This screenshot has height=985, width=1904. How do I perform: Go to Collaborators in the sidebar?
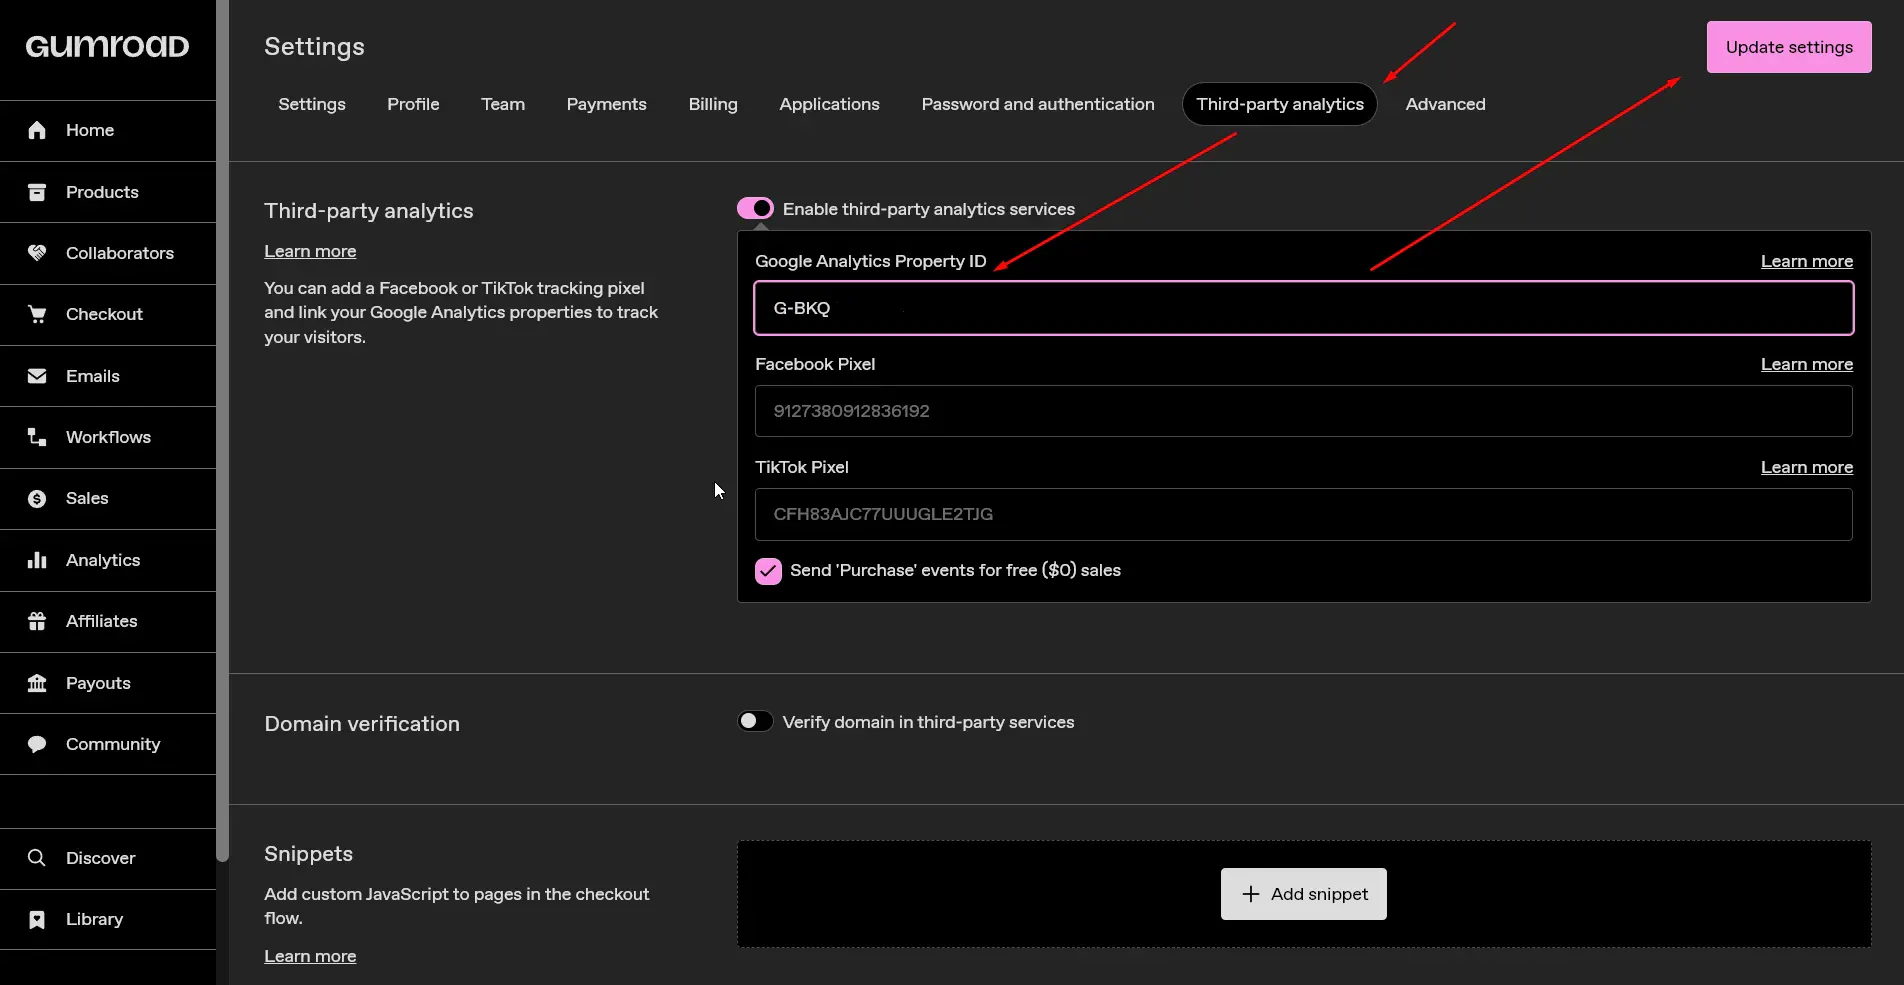[x=108, y=253]
